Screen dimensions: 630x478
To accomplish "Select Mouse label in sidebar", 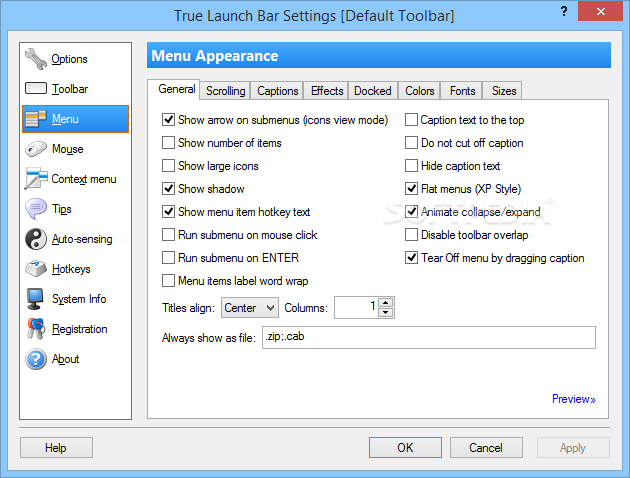I will click(68, 149).
